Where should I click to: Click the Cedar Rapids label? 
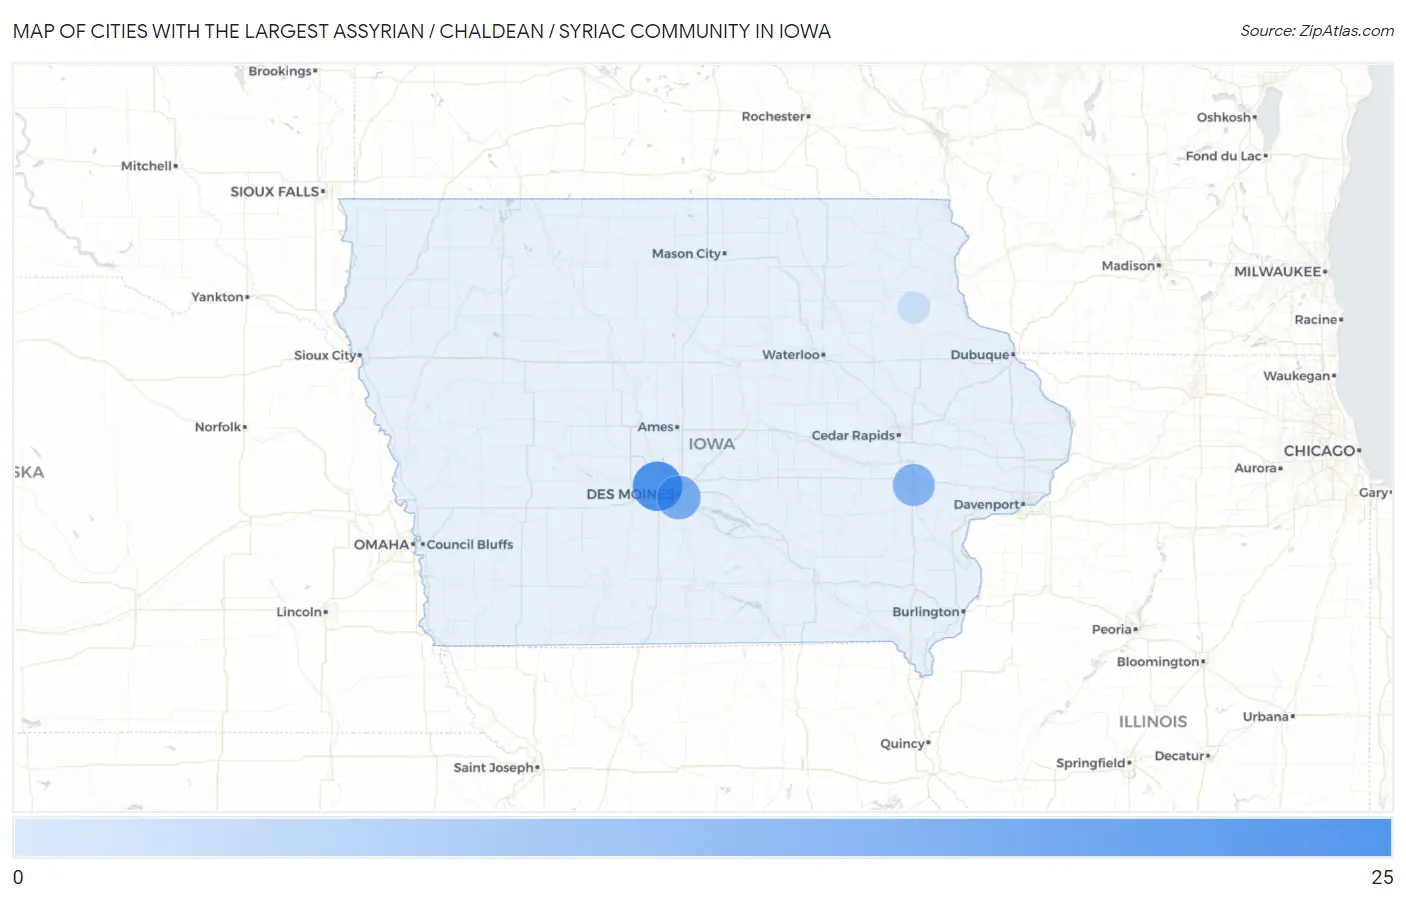853,435
